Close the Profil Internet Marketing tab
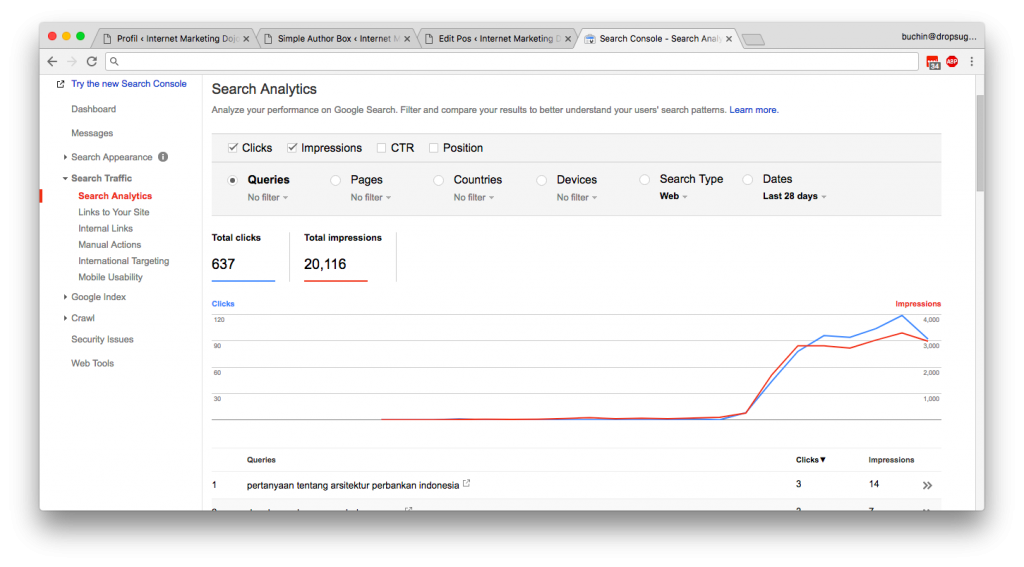This screenshot has width=1024, height=567. 246,39
